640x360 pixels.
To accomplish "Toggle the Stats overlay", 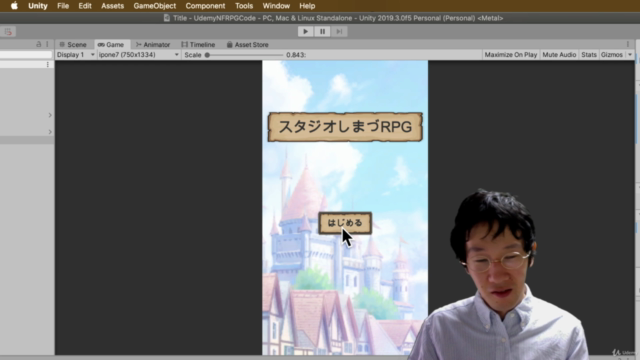I will point(589,55).
